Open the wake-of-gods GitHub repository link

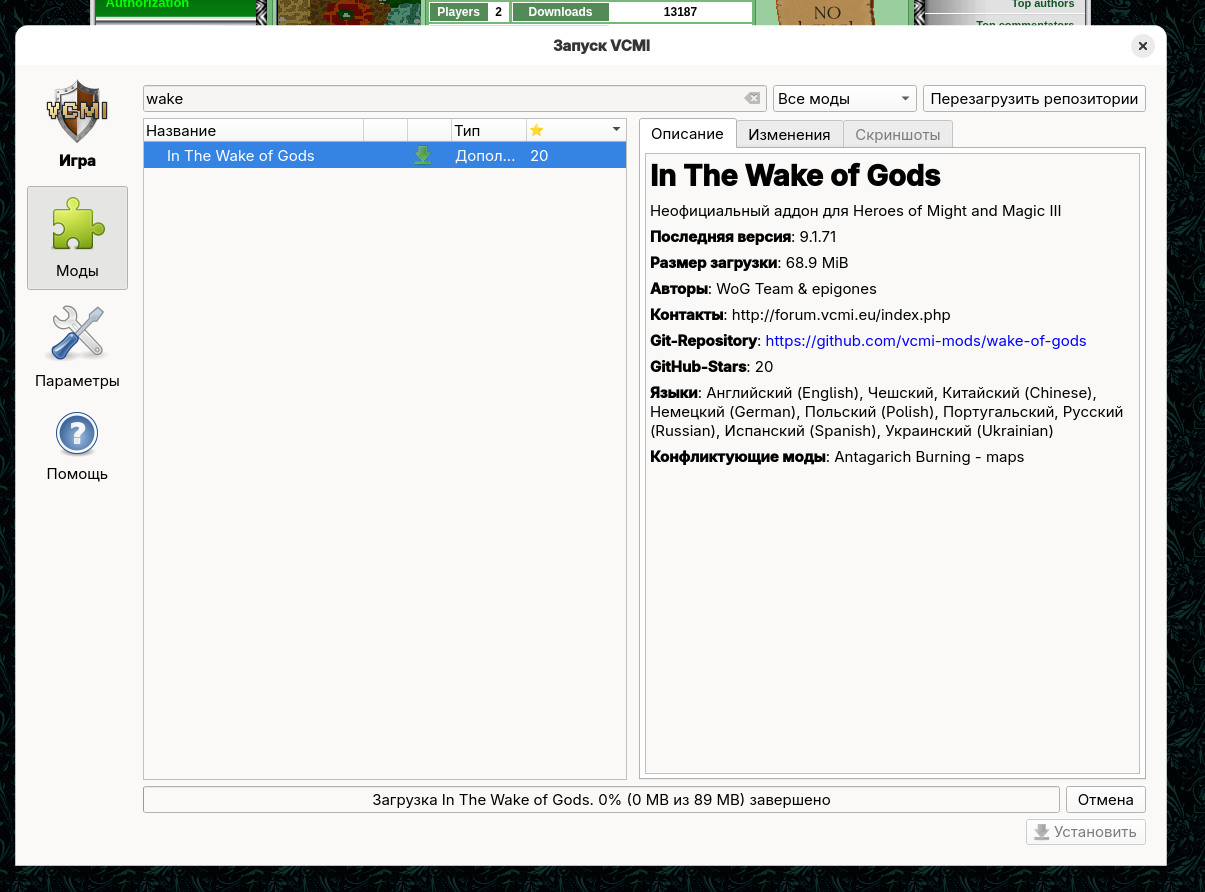[x=925, y=341]
